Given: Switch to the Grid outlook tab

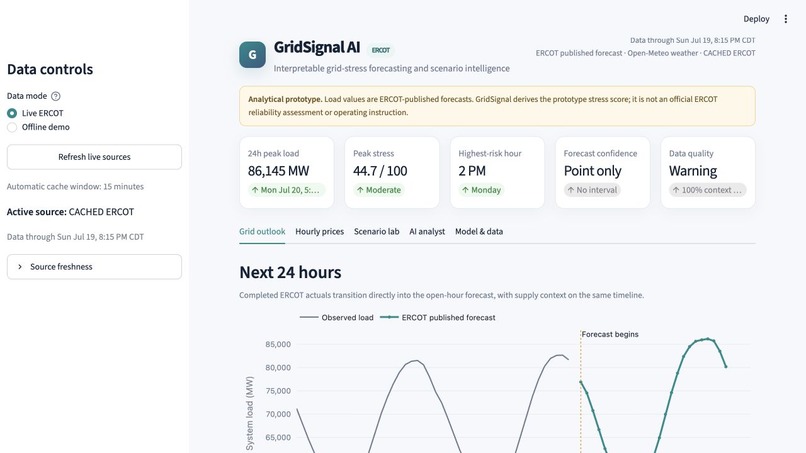Looking at the screenshot, I should tap(262, 231).
